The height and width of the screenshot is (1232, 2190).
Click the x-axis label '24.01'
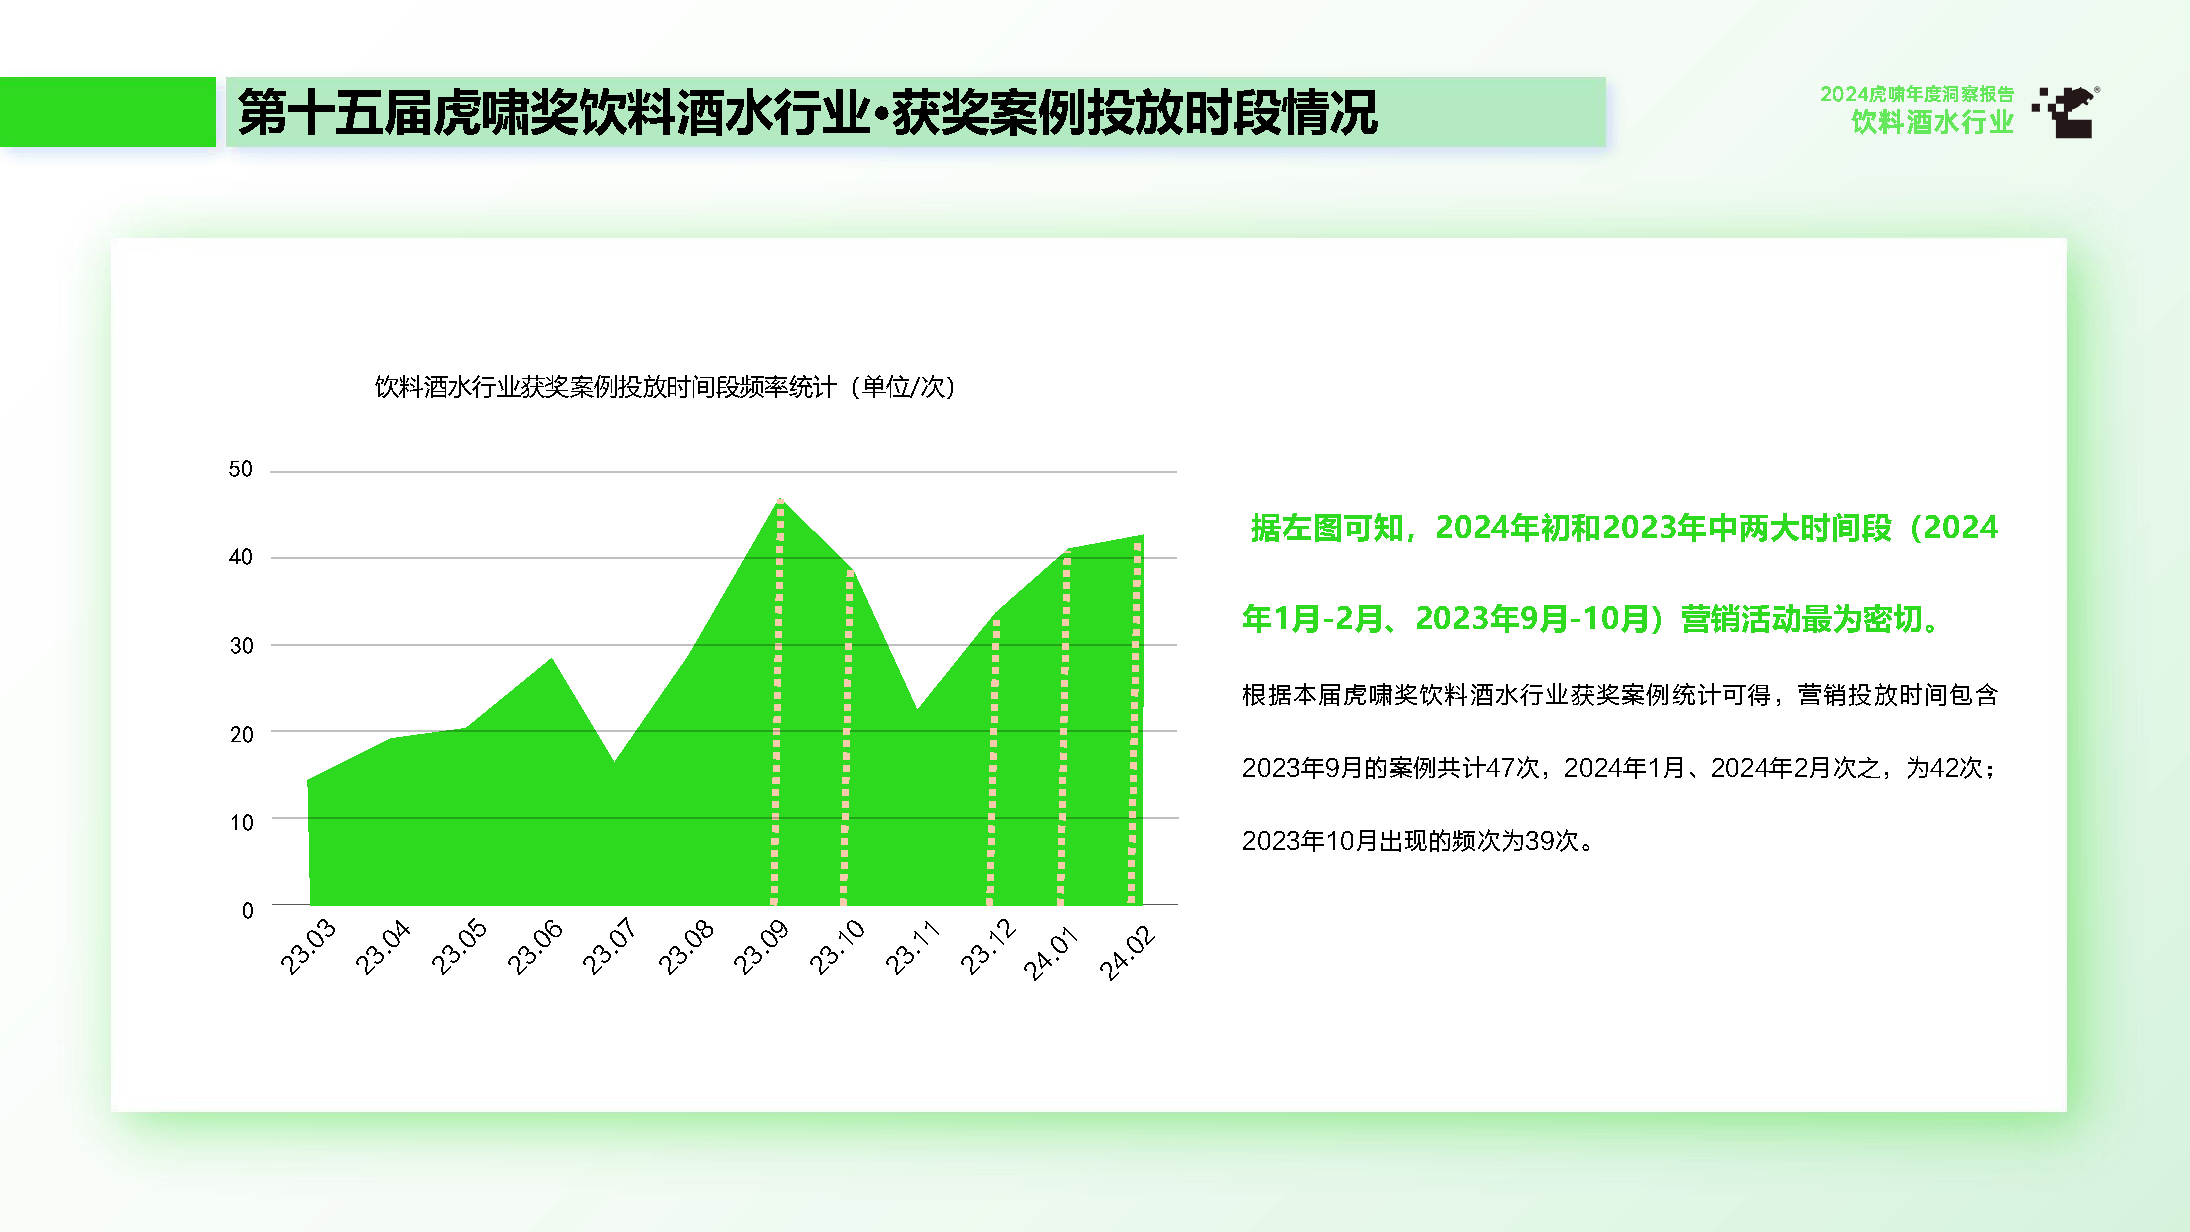pyautogui.click(x=1052, y=952)
